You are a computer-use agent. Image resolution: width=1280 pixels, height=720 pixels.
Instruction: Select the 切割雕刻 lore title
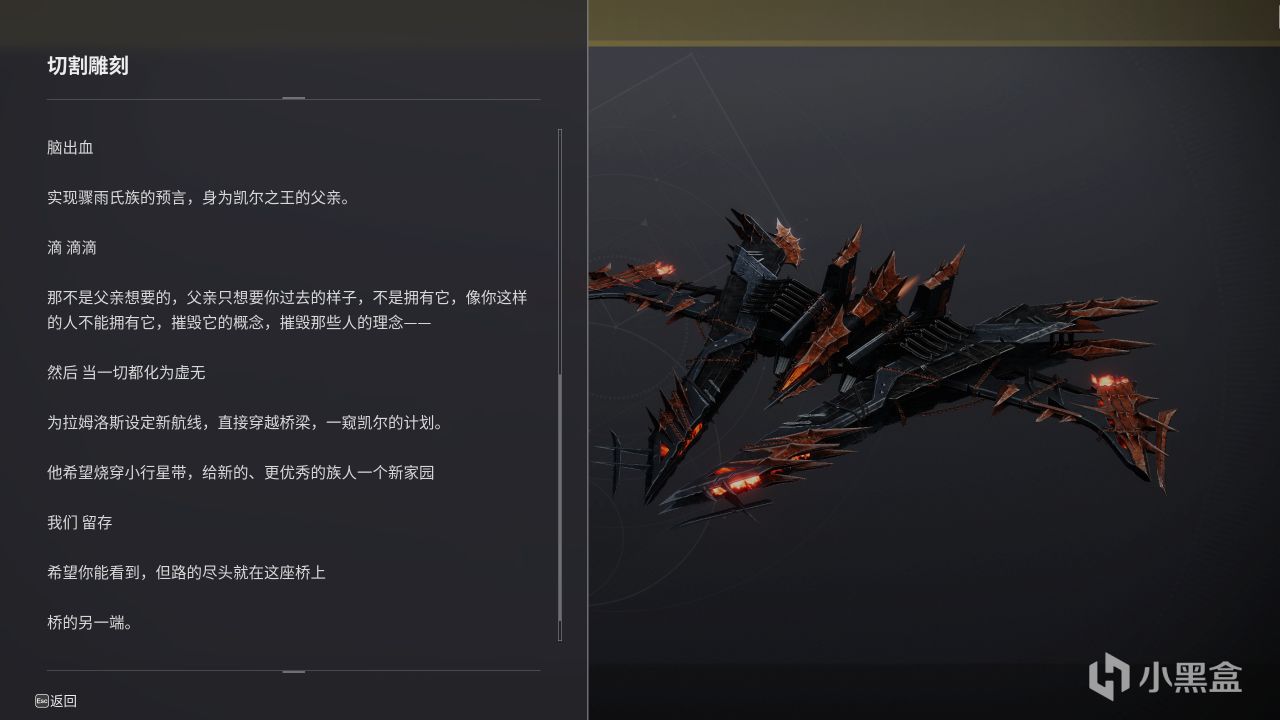point(88,66)
